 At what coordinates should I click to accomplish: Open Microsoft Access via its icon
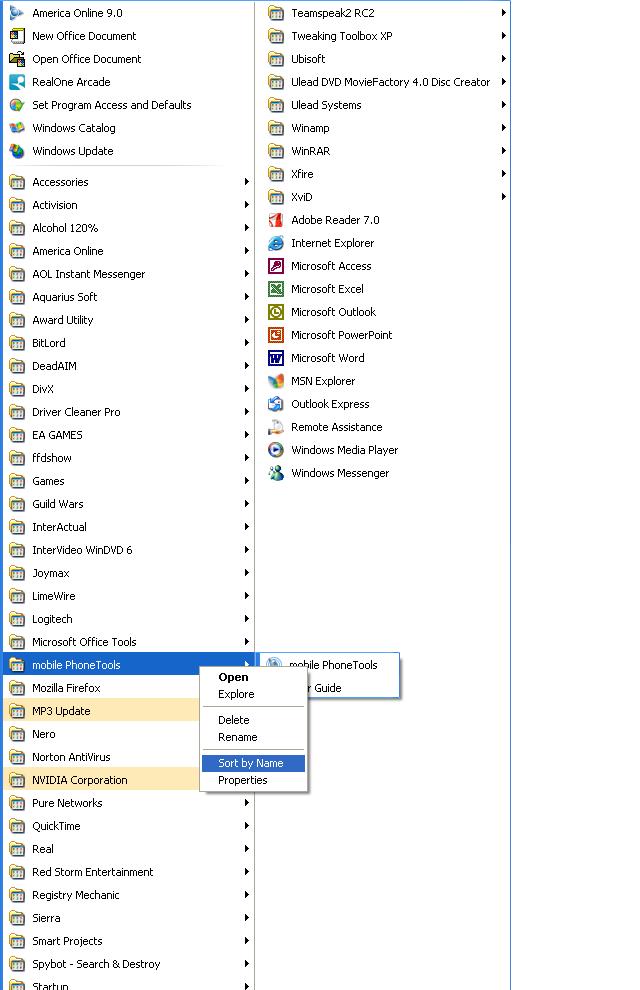[x=276, y=266]
